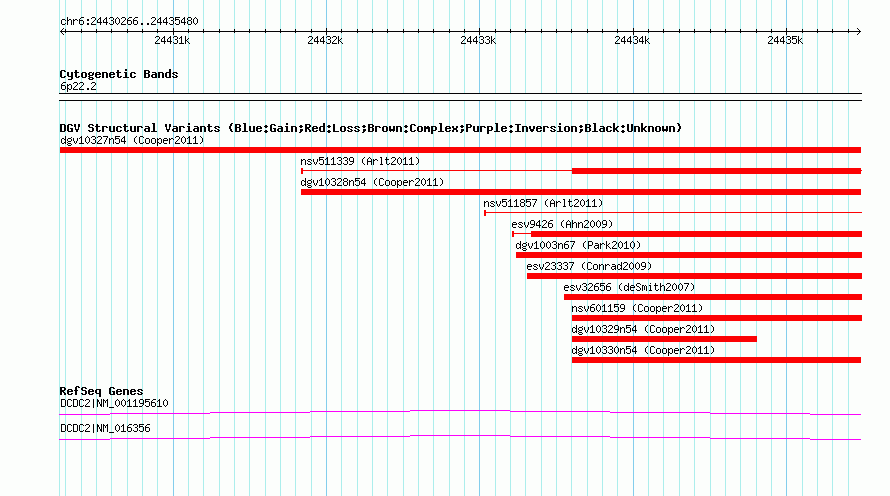This screenshot has width=890, height=496.
Task: Open the RefSeq Genes track title
Action: tap(101, 392)
